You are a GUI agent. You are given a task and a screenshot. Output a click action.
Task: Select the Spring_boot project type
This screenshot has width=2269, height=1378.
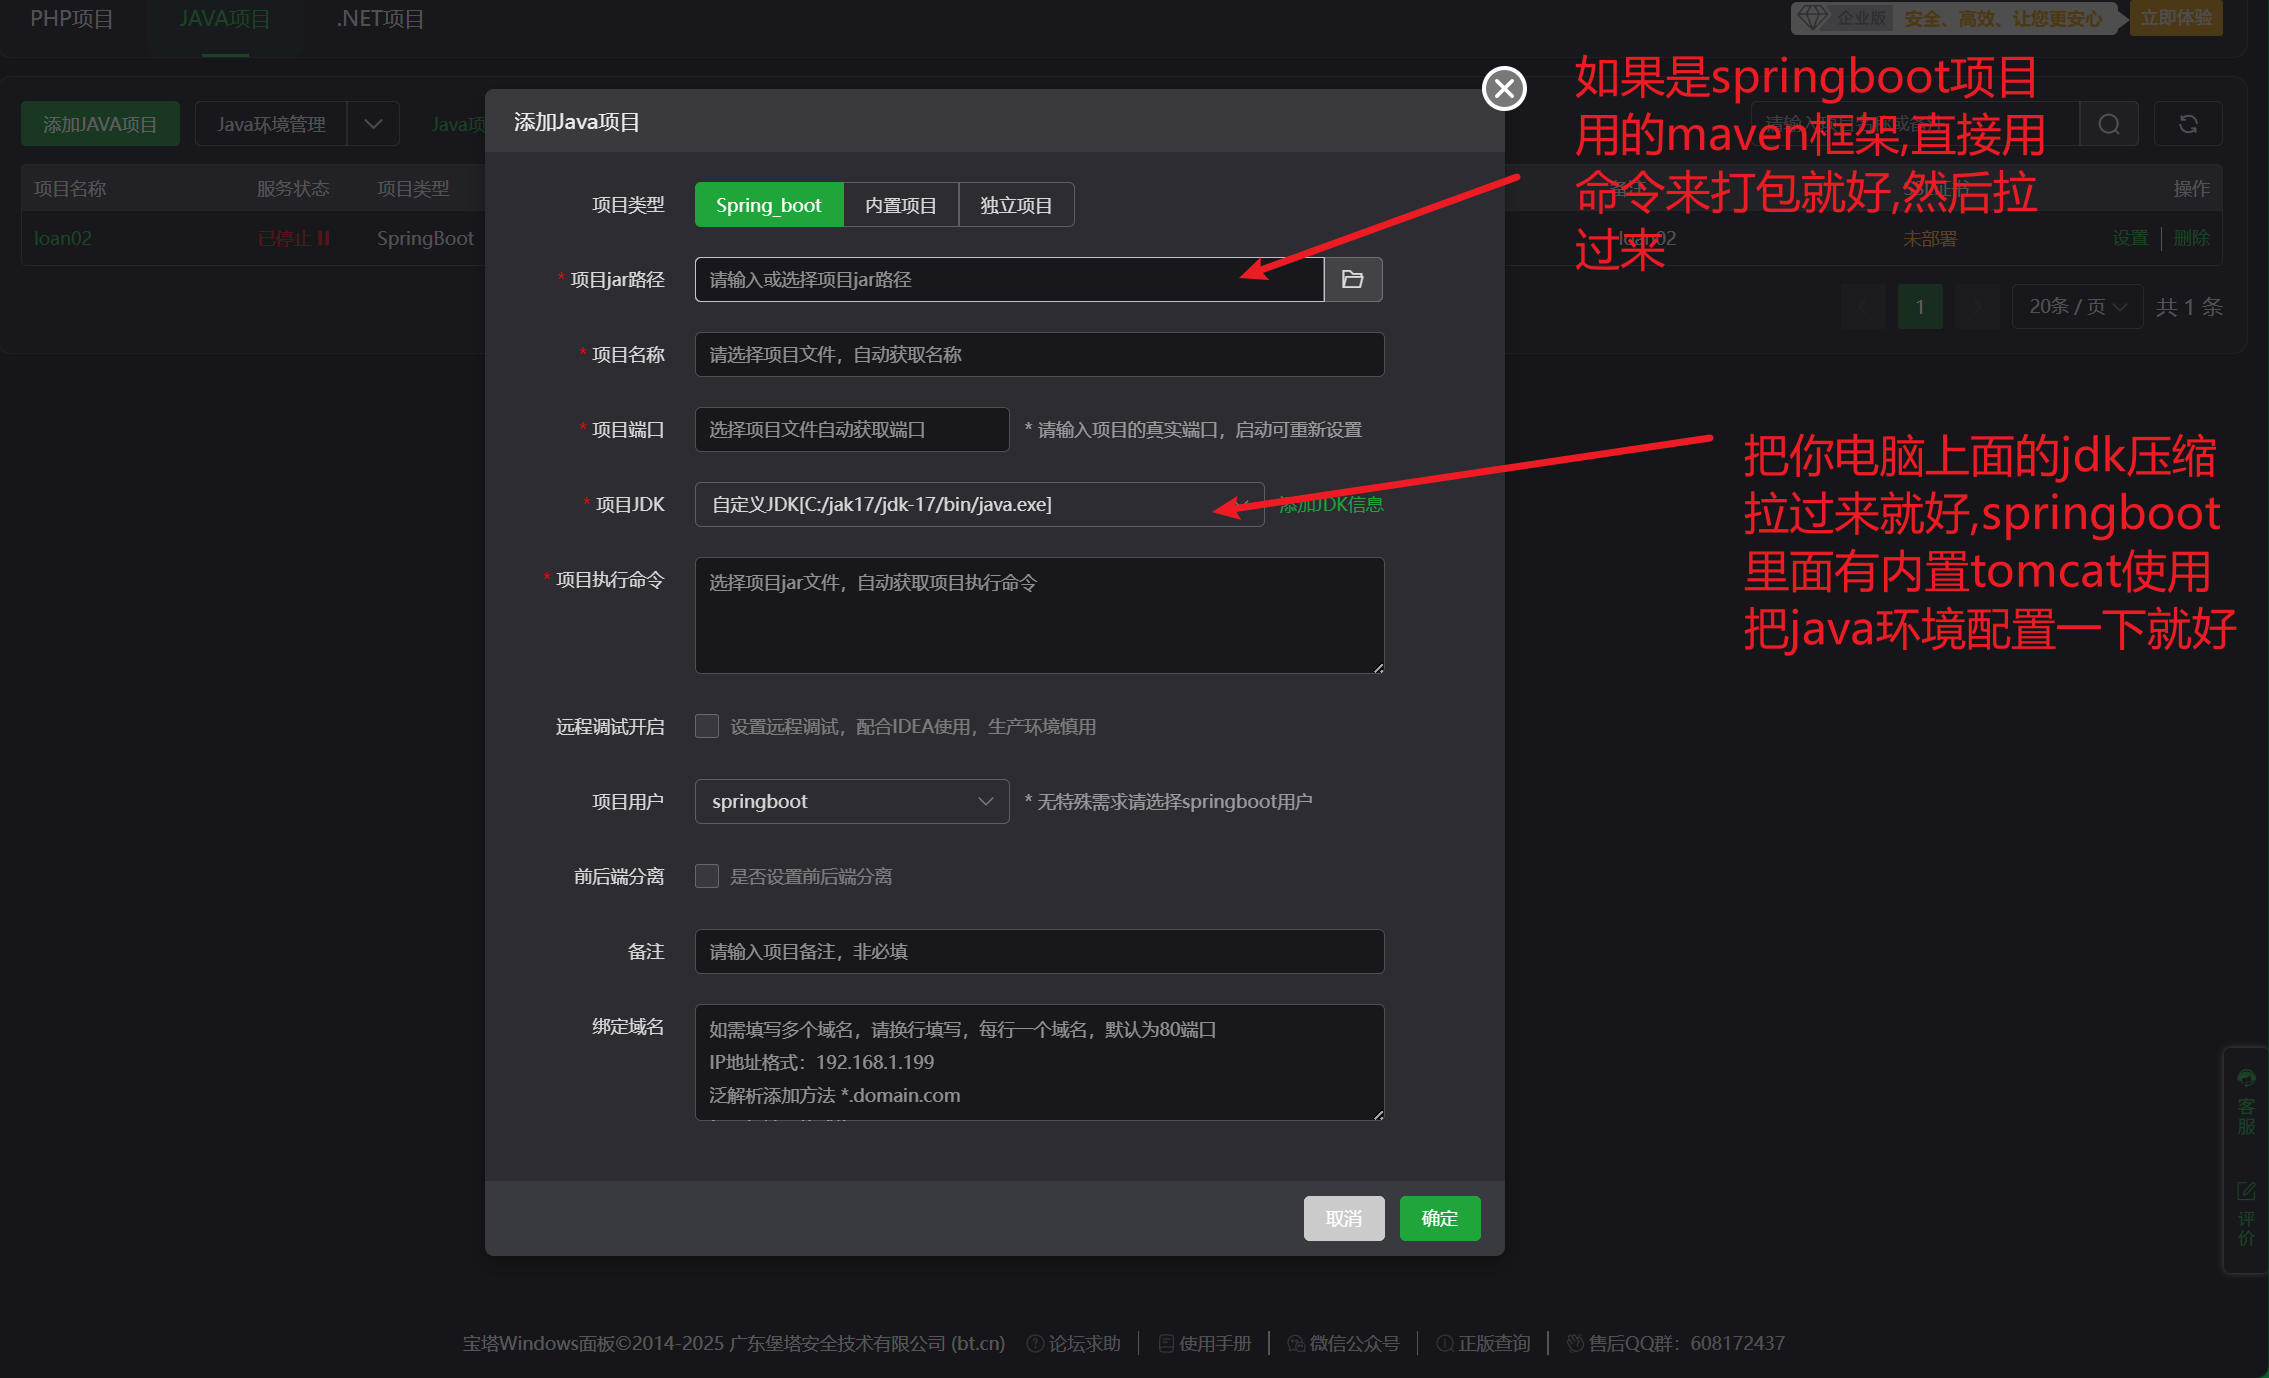coord(768,205)
